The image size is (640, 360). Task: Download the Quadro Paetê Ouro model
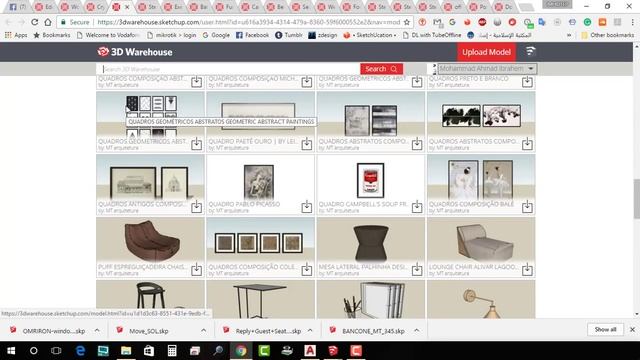point(307,144)
